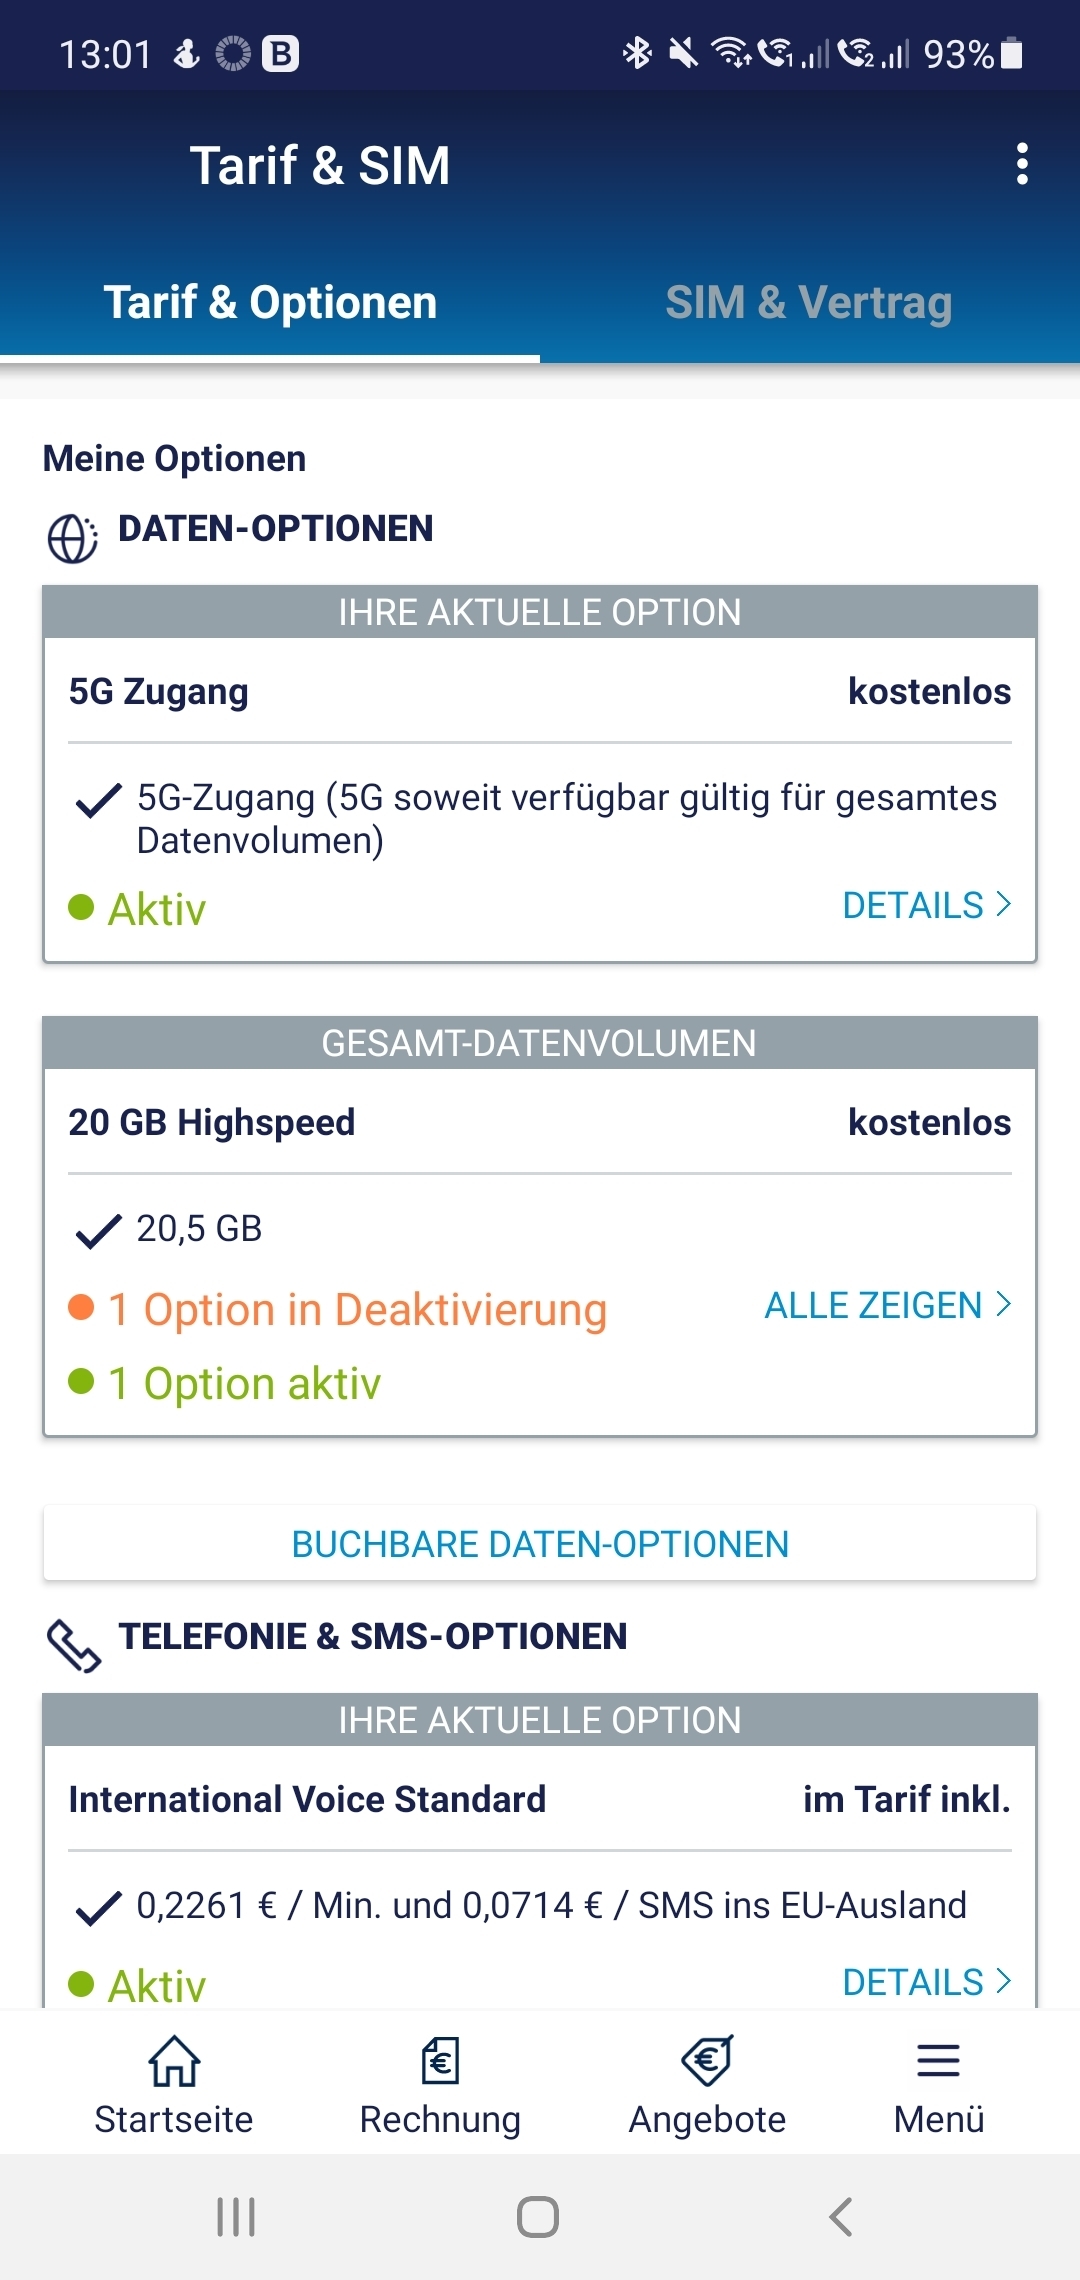Screen dimensions: 1080x2280
Task: Tap Android home button
Action: (538, 2217)
